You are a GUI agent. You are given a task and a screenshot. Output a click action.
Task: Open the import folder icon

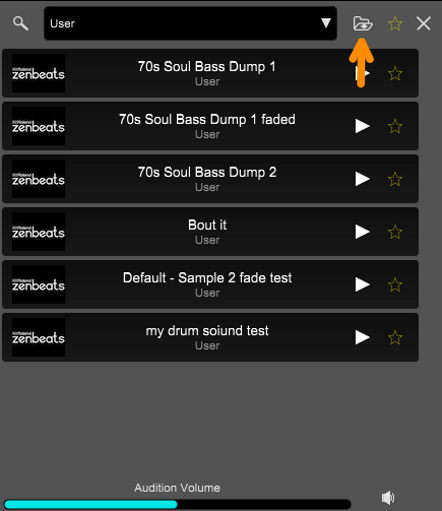click(363, 24)
